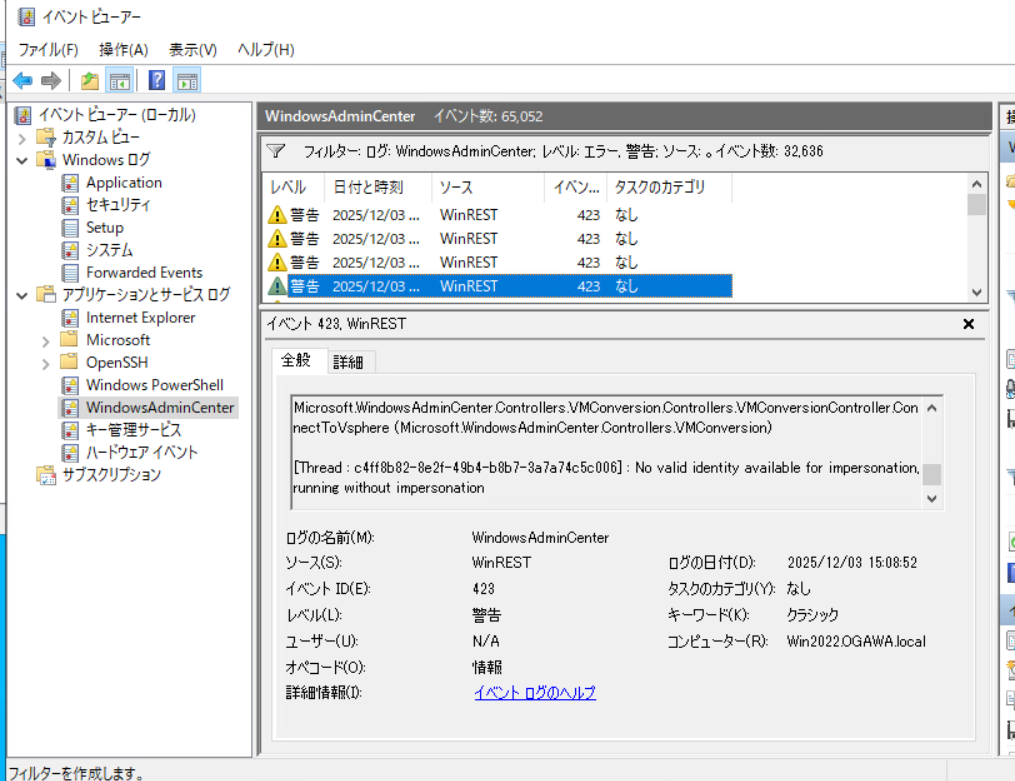Click the filter funnel icon above event list
This screenshot has width=1015, height=781.
(x=277, y=151)
